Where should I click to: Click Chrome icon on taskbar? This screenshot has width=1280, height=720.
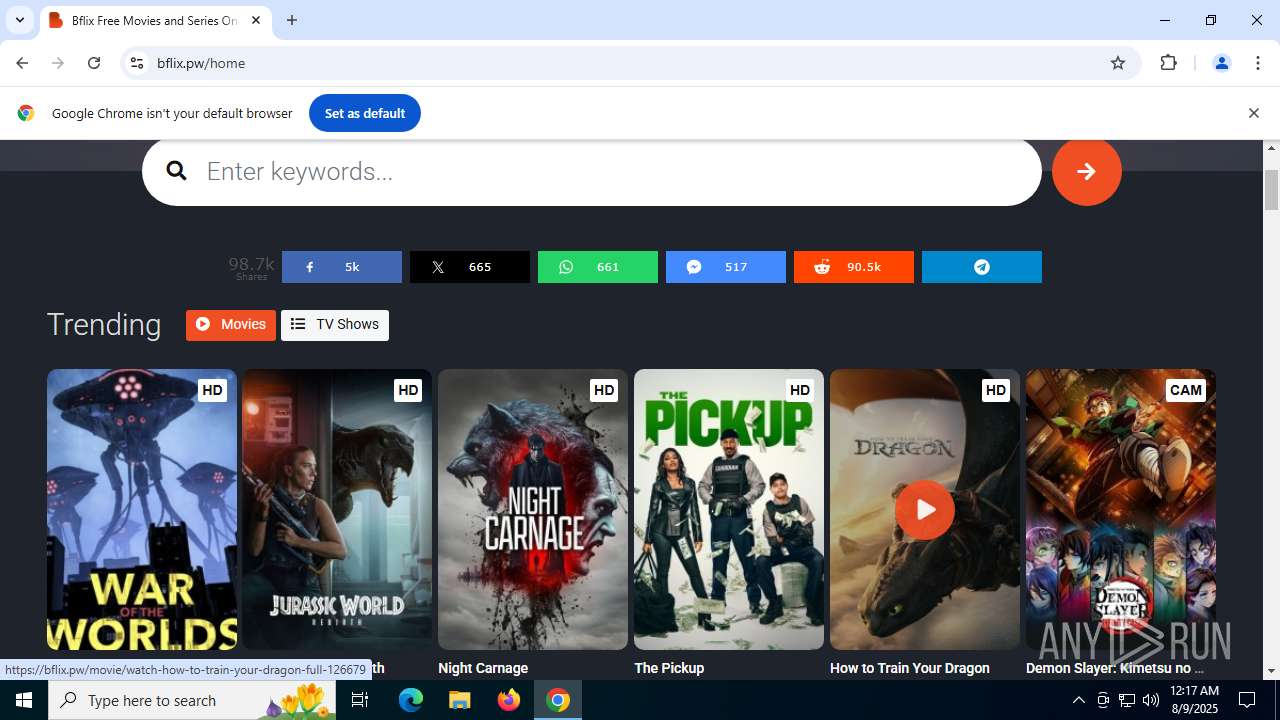[x=558, y=700]
